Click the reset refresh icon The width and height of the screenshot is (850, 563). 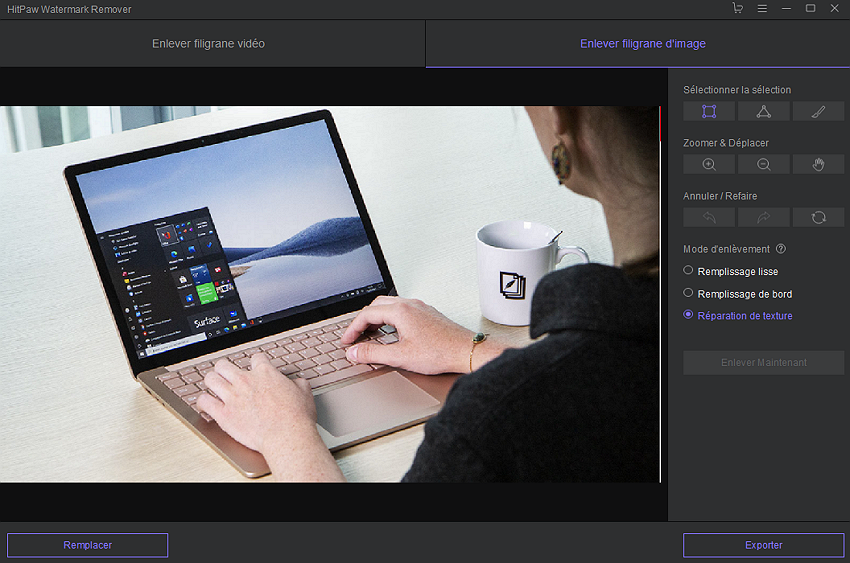(x=818, y=217)
